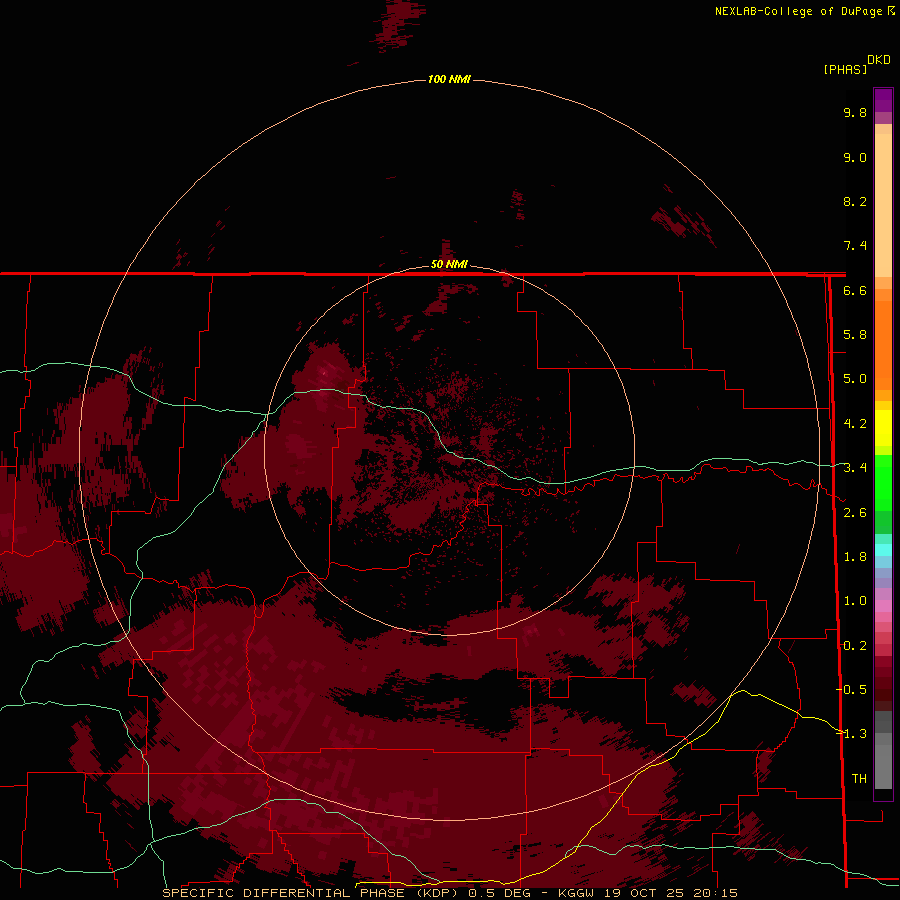Pick the pink segment beside 1.0
The width and height of the screenshot is (900, 900).
[x=883, y=605]
